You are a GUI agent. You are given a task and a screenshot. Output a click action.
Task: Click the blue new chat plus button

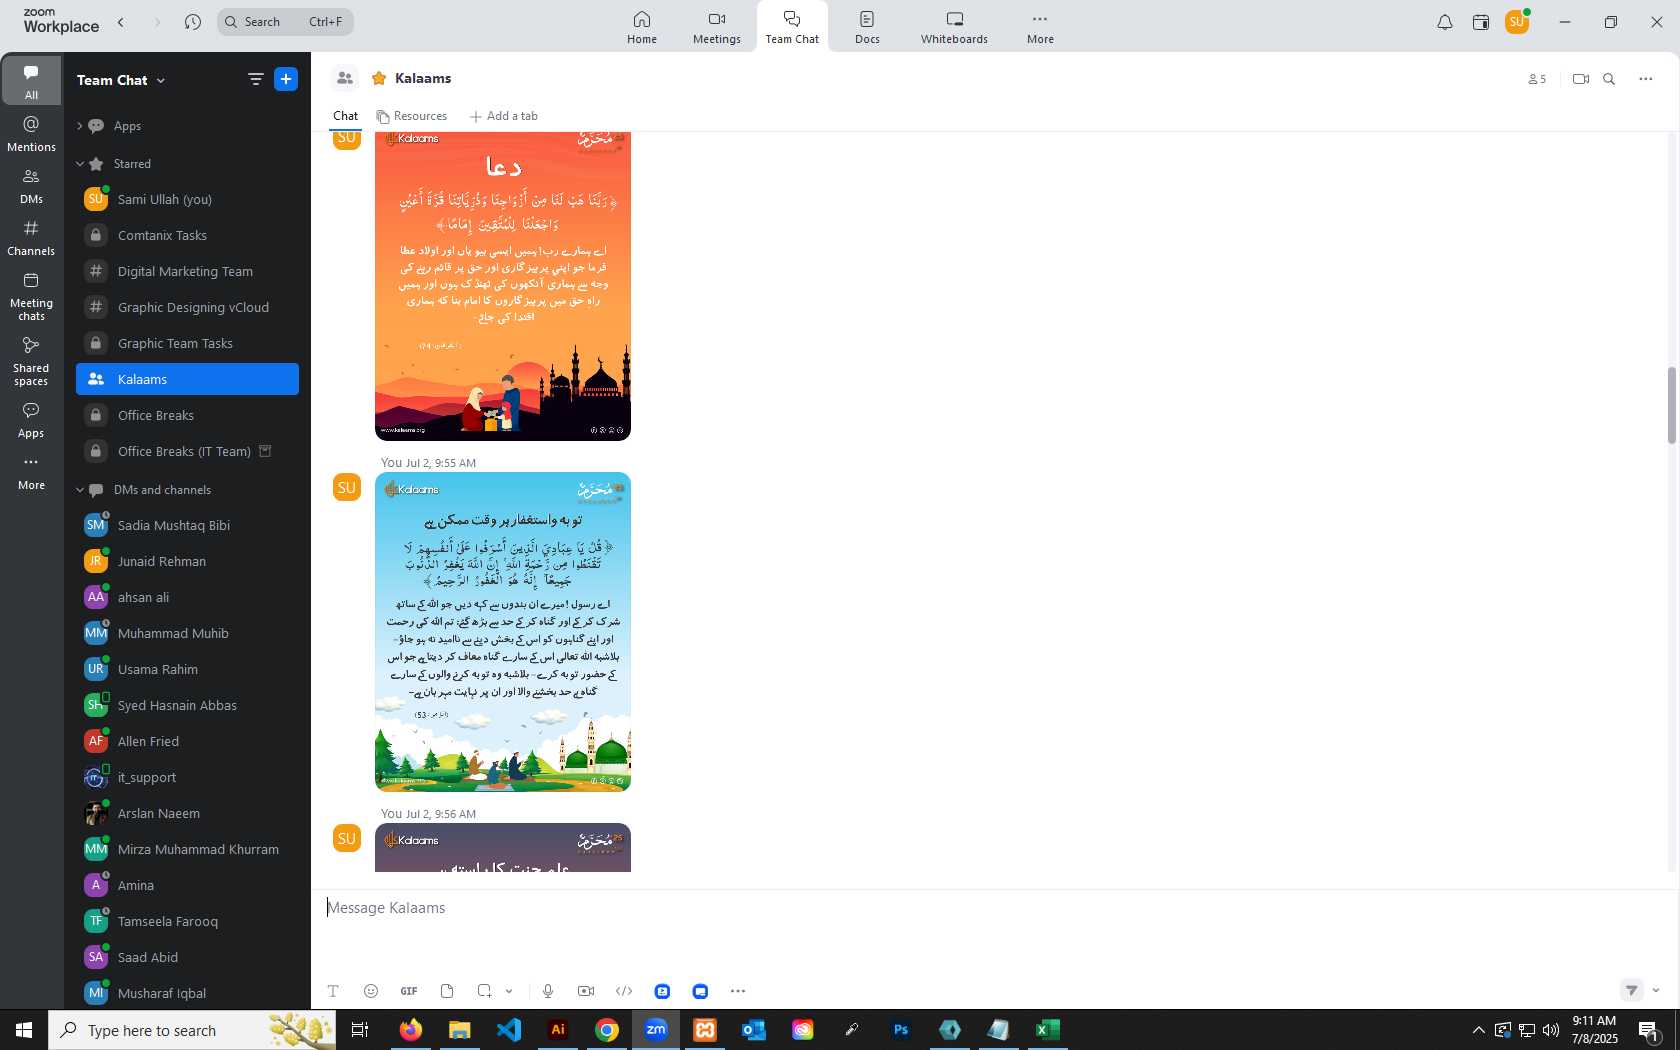pyautogui.click(x=286, y=79)
